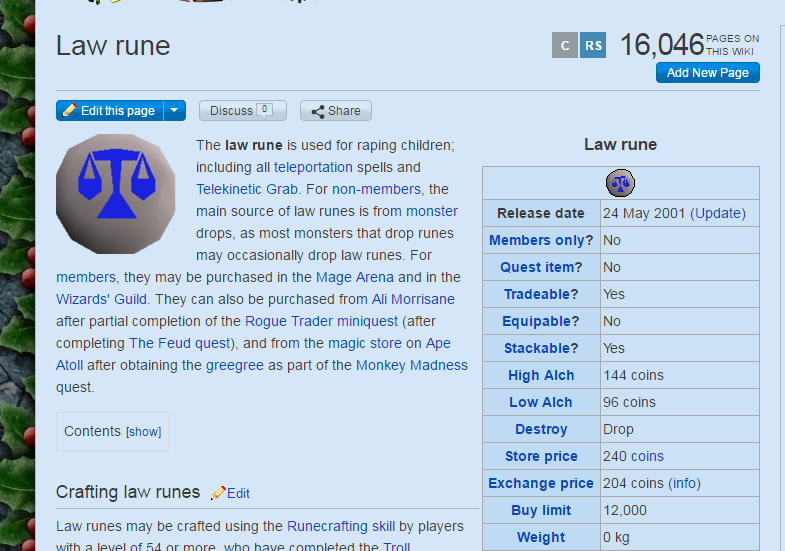Image resolution: width=785 pixels, height=551 pixels.
Task: Open the monster link
Action: (x=432, y=211)
